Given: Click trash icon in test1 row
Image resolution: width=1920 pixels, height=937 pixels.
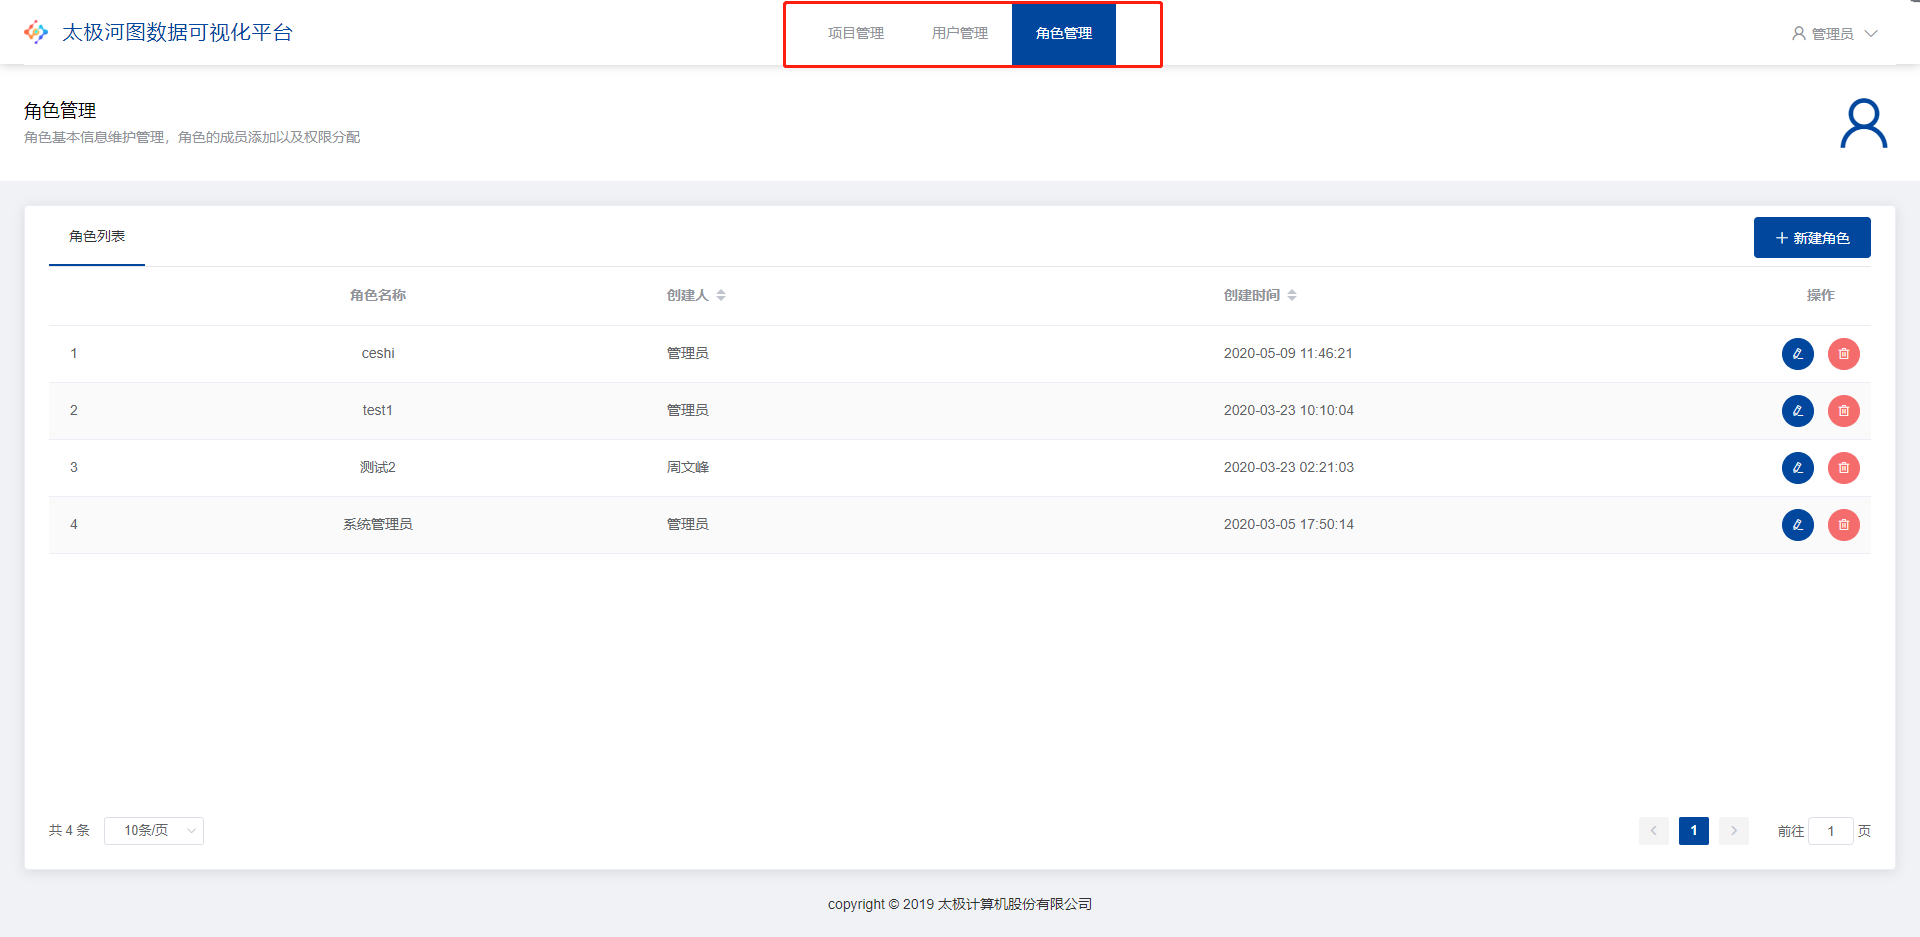Looking at the screenshot, I should 1843,411.
